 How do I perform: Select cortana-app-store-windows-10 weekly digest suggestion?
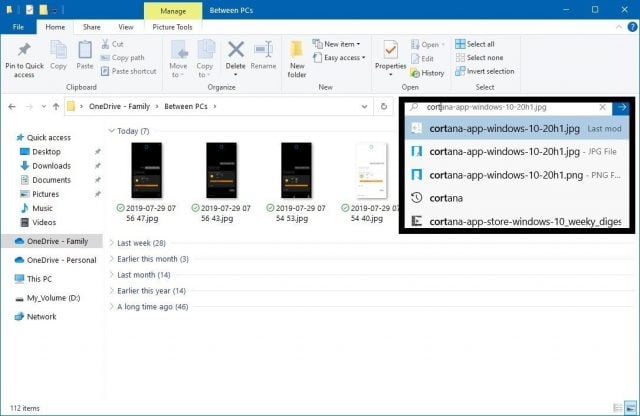tap(517, 221)
